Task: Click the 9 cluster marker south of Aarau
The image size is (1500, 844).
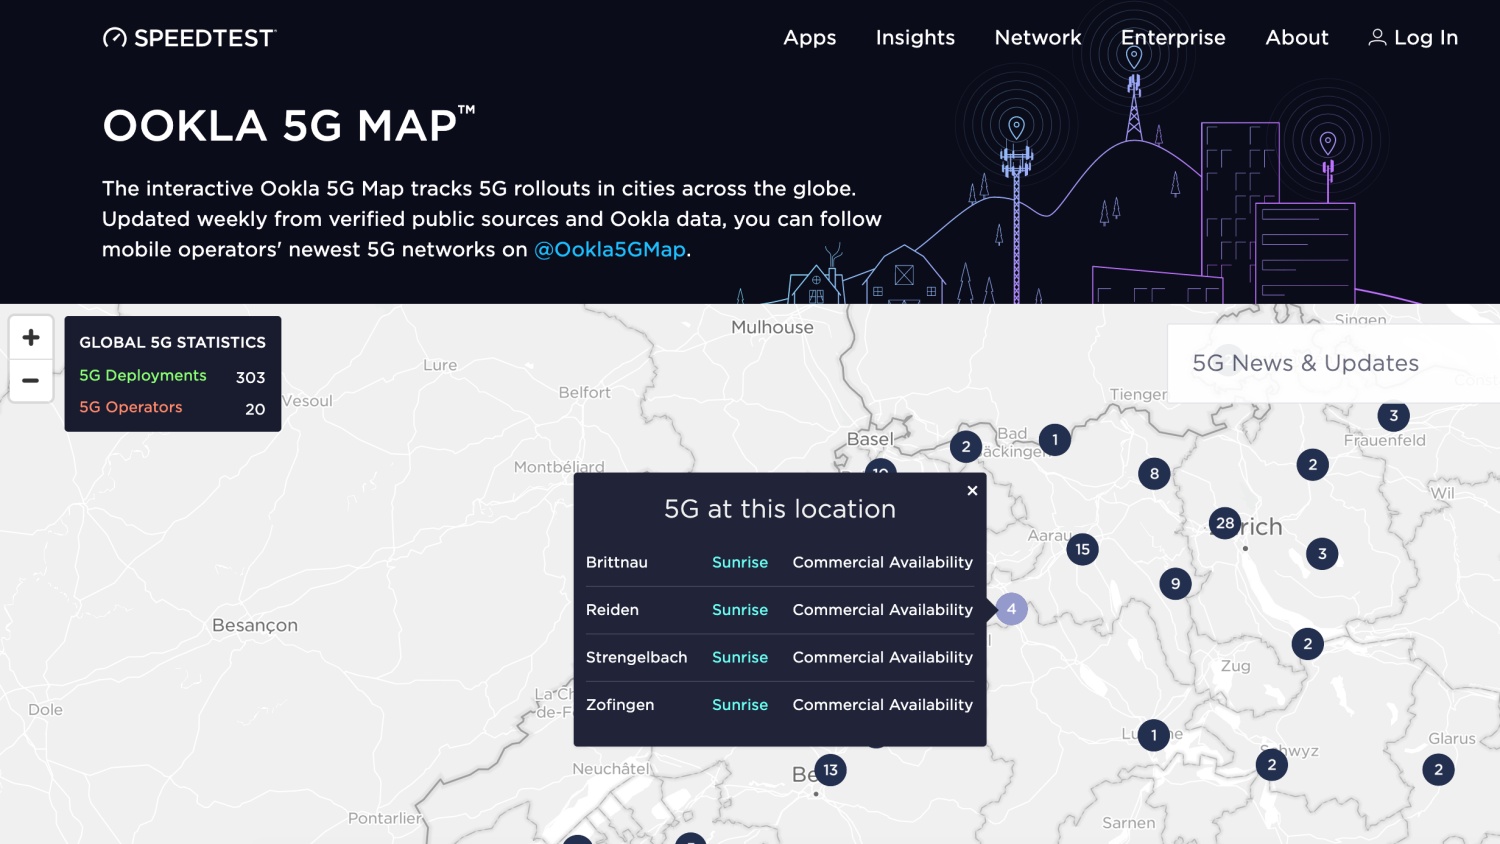Action: (x=1175, y=583)
